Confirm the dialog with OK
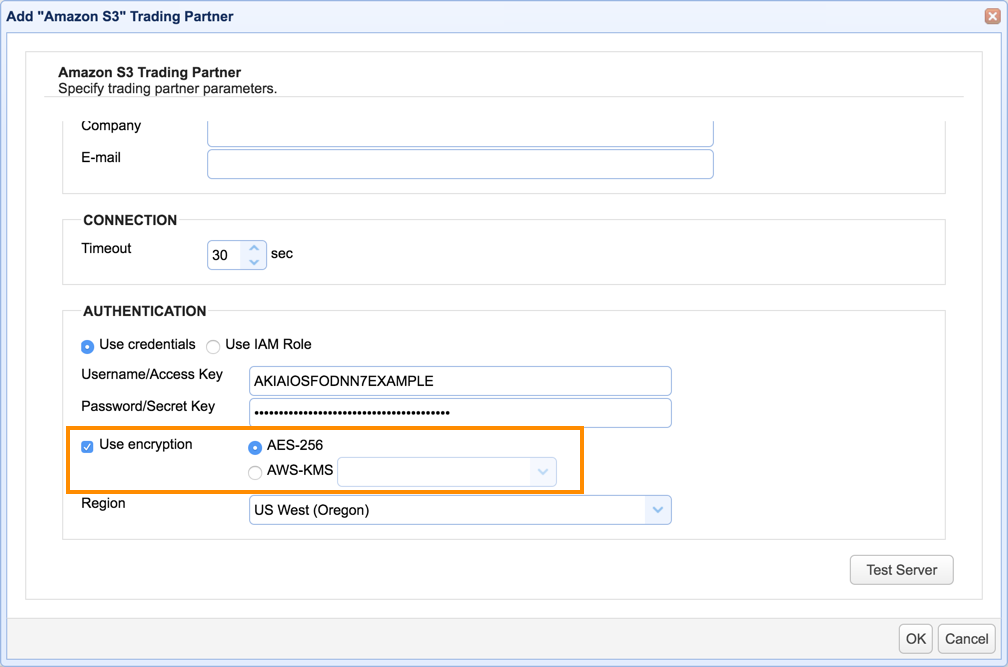The width and height of the screenshot is (1008, 667). [915, 638]
